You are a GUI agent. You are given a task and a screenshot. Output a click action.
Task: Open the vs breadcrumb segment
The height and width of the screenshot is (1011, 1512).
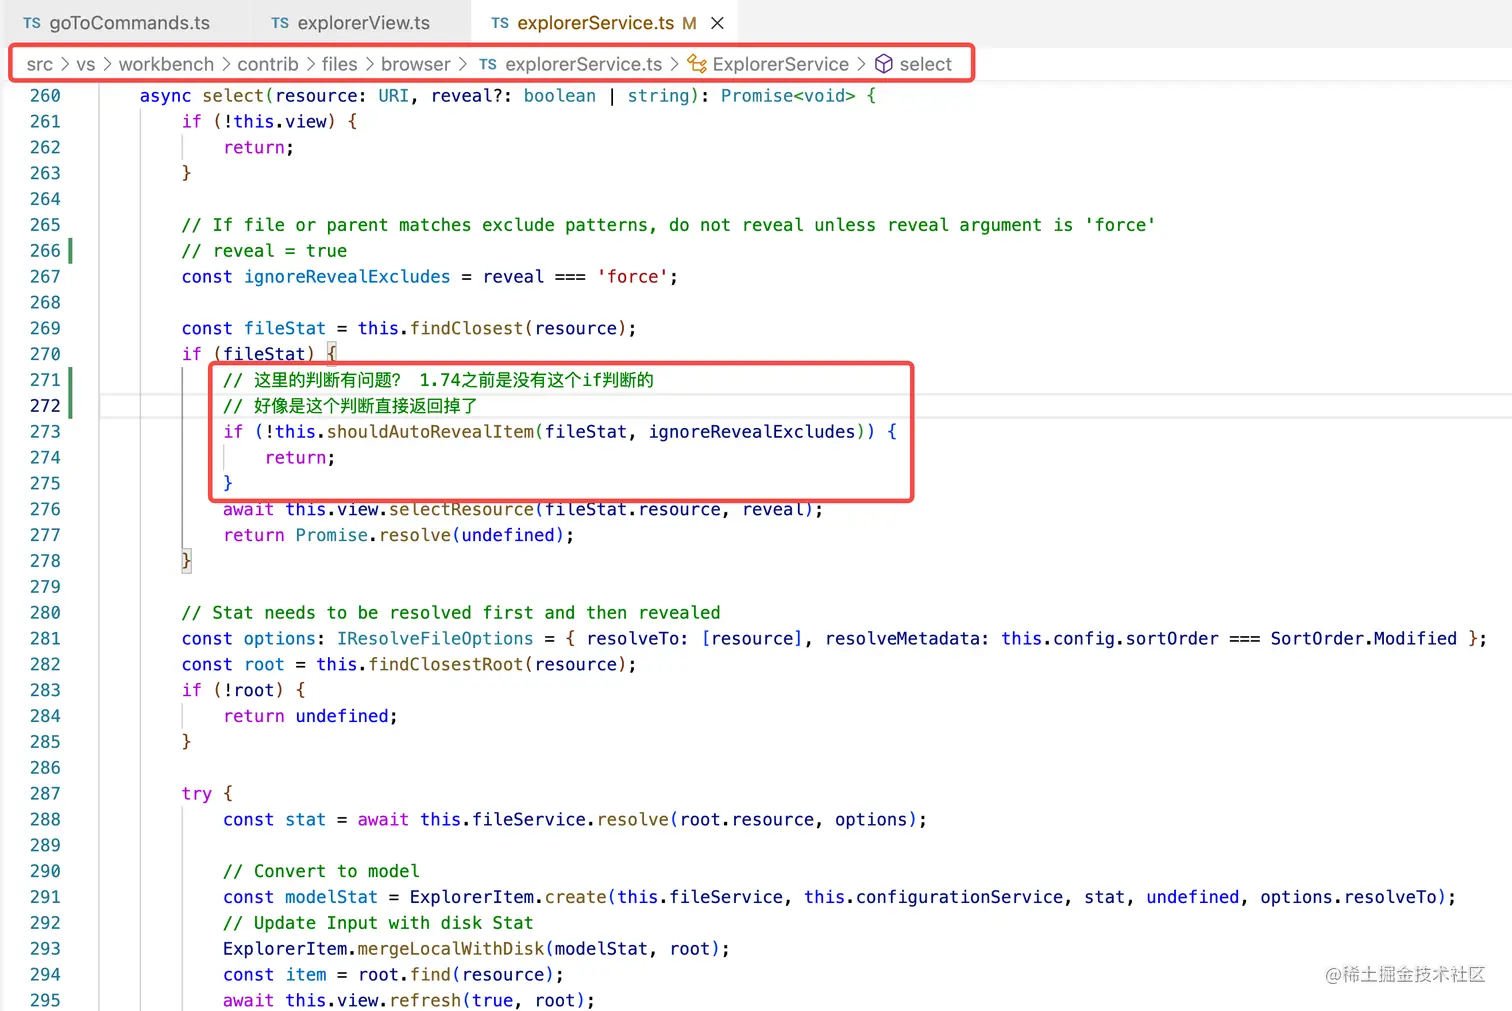tap(86, 64)
